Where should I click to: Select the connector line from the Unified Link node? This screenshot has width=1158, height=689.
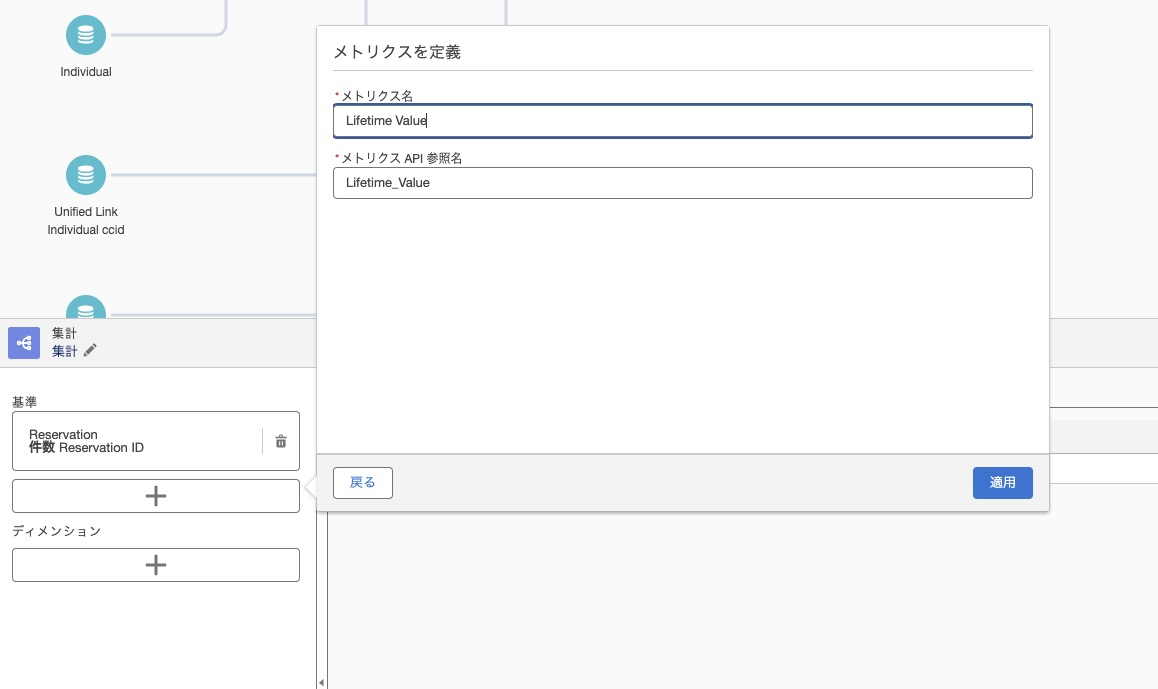(213, 175)
